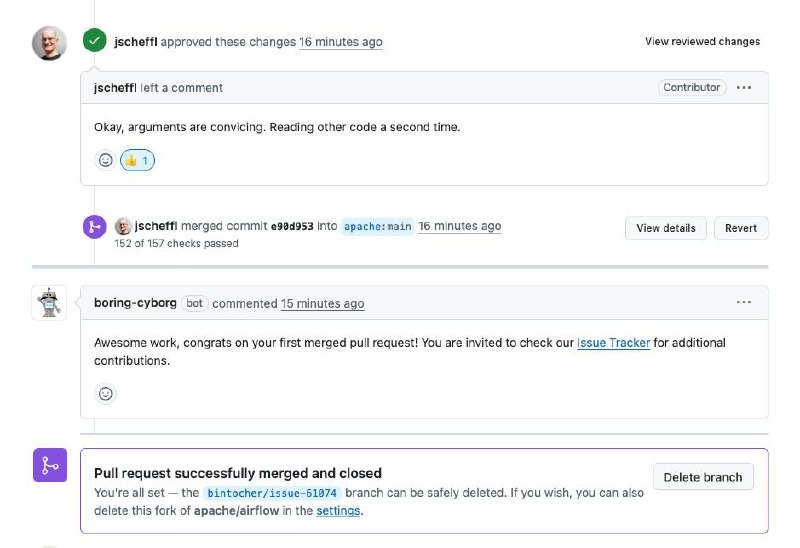Revert the merged pull request
This screenshot has height=548, width=800.
(740, 228)
